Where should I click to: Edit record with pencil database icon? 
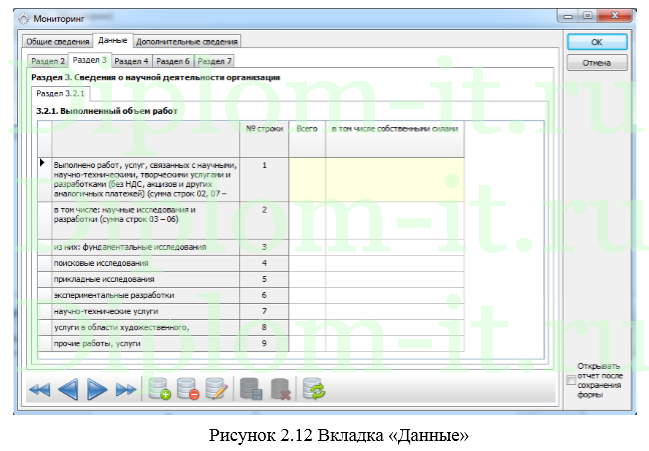pyautogui.click(x=216, y=390)
